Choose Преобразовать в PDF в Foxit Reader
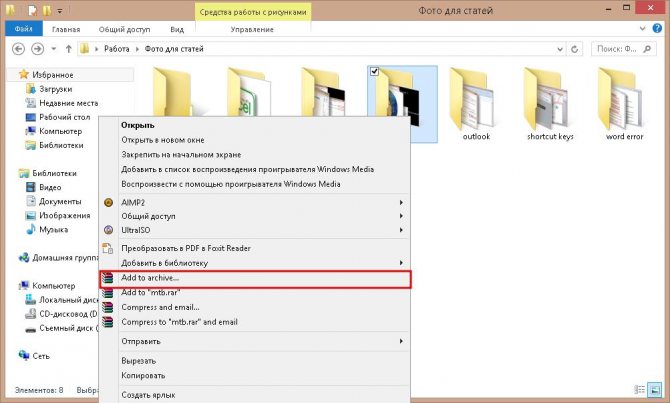 [185, 248]
